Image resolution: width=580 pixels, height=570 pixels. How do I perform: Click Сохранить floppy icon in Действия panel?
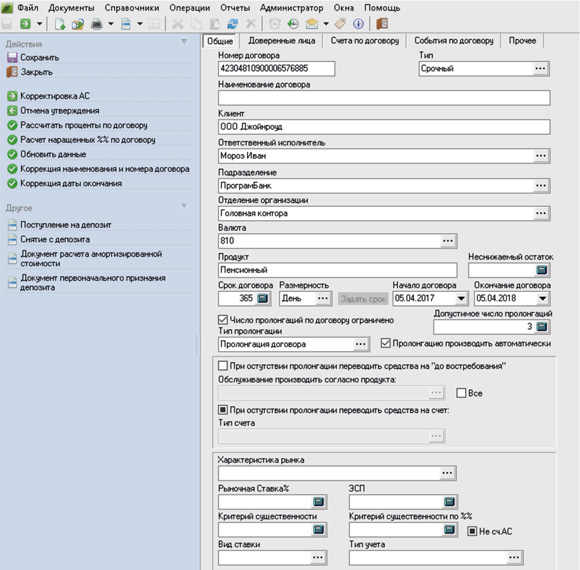(x=12, y=57)
